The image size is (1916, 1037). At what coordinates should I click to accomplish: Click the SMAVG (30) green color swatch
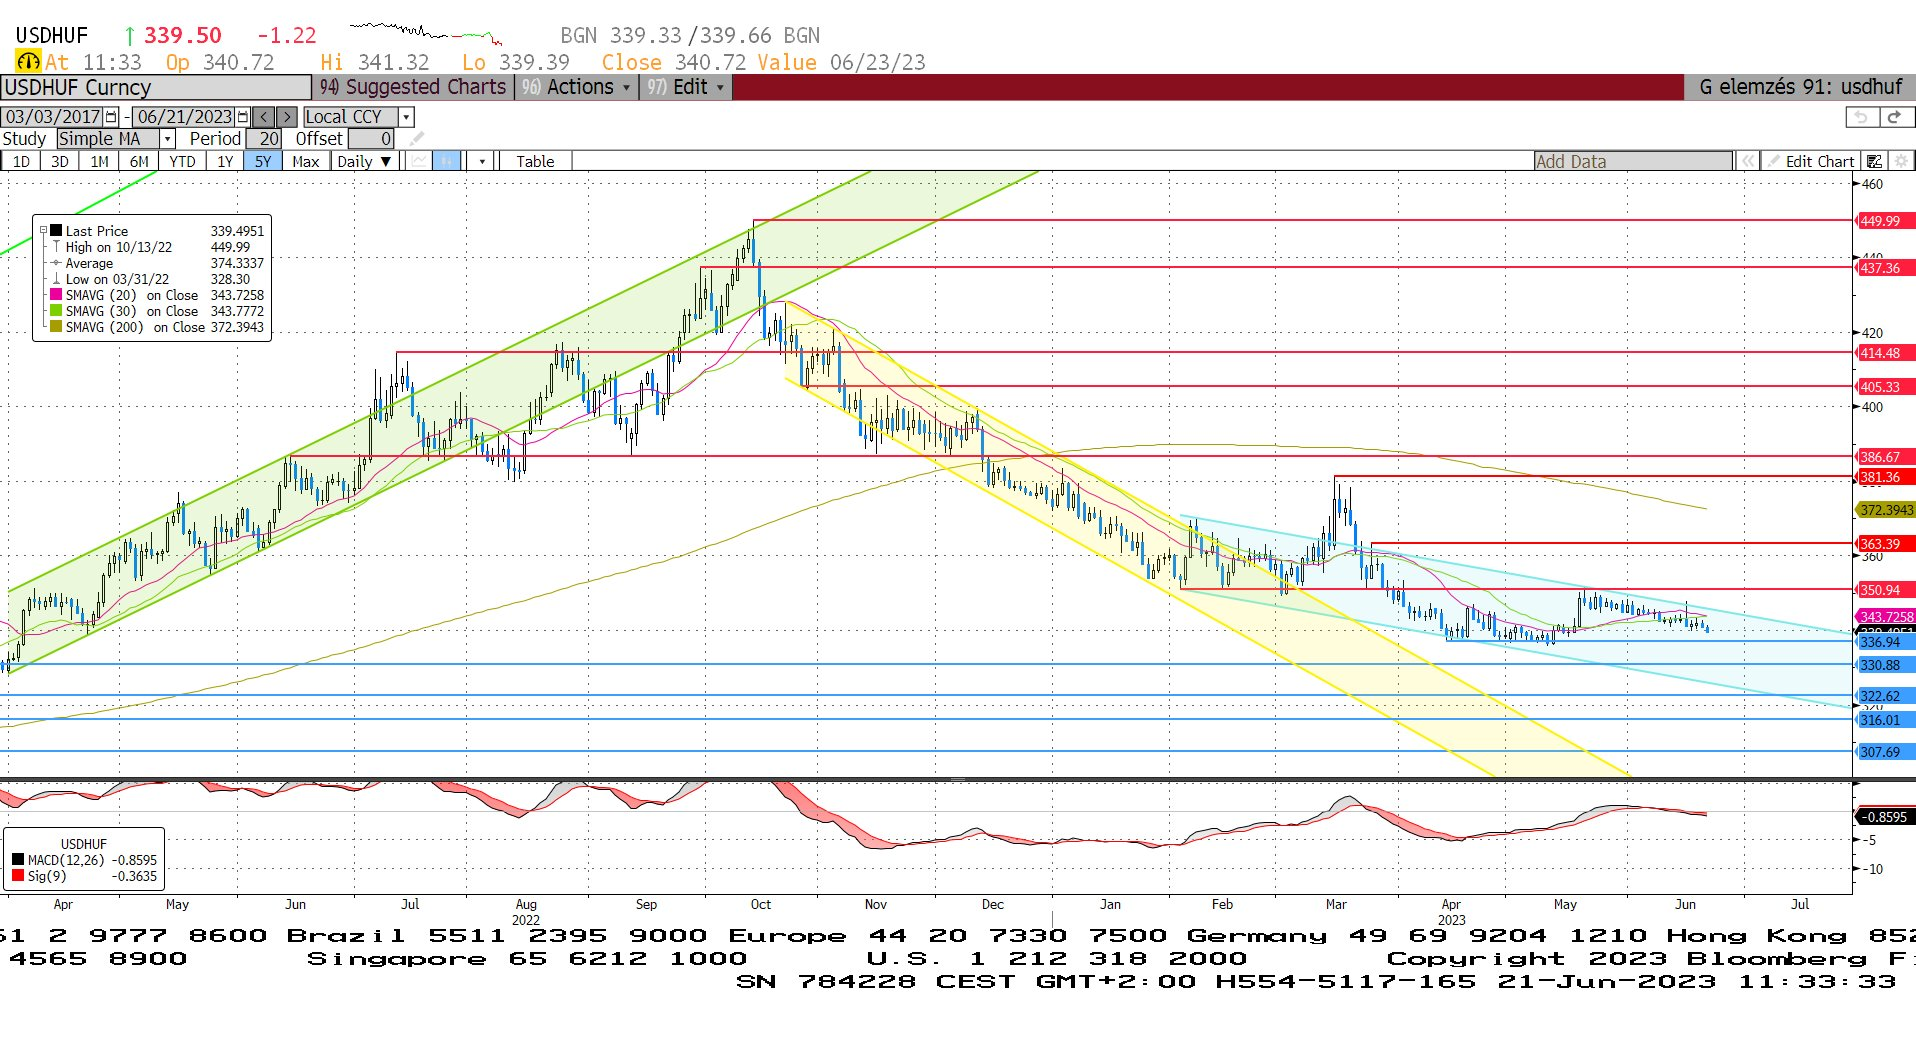[x=57, y=311]
